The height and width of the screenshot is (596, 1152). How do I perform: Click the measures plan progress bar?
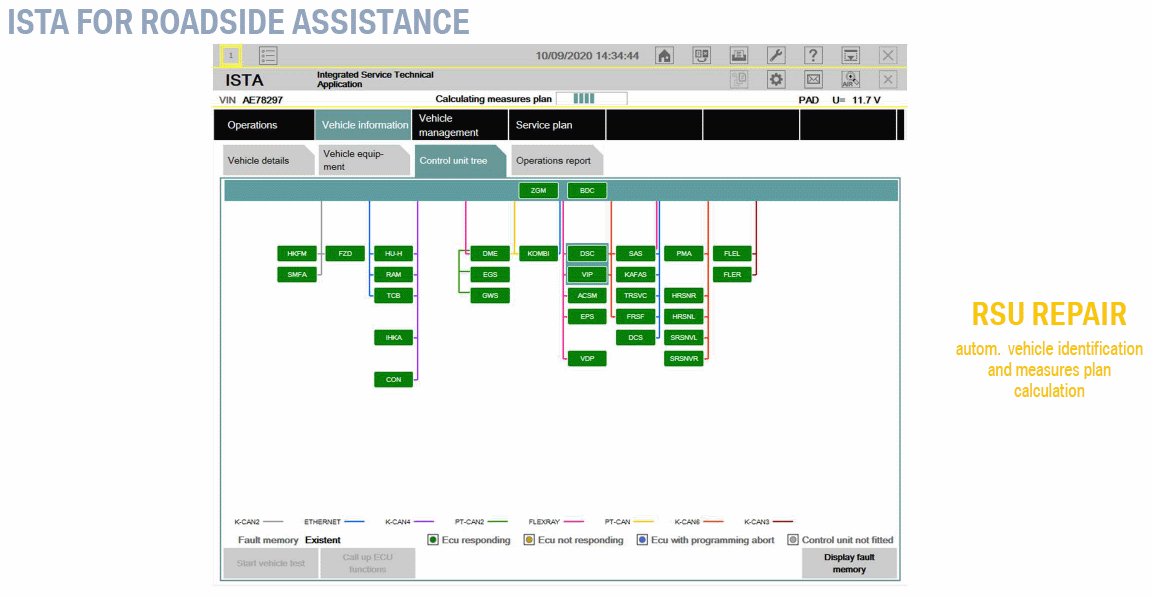591,98
